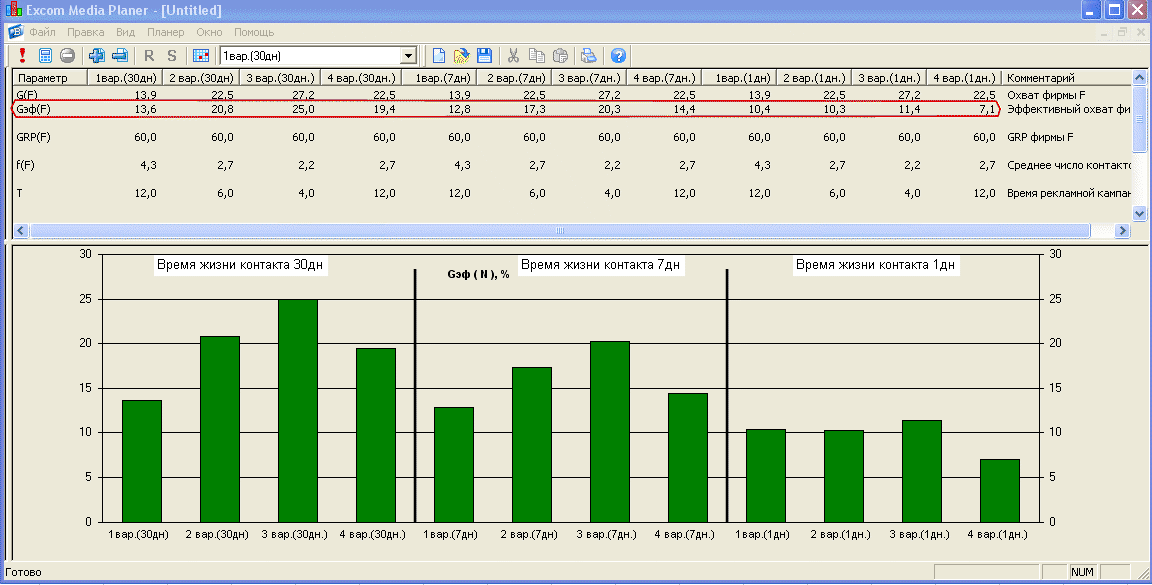This screenshot has height=585, width=1152.
Task: Click the grid table icon in toolbar
Action: 201,56
